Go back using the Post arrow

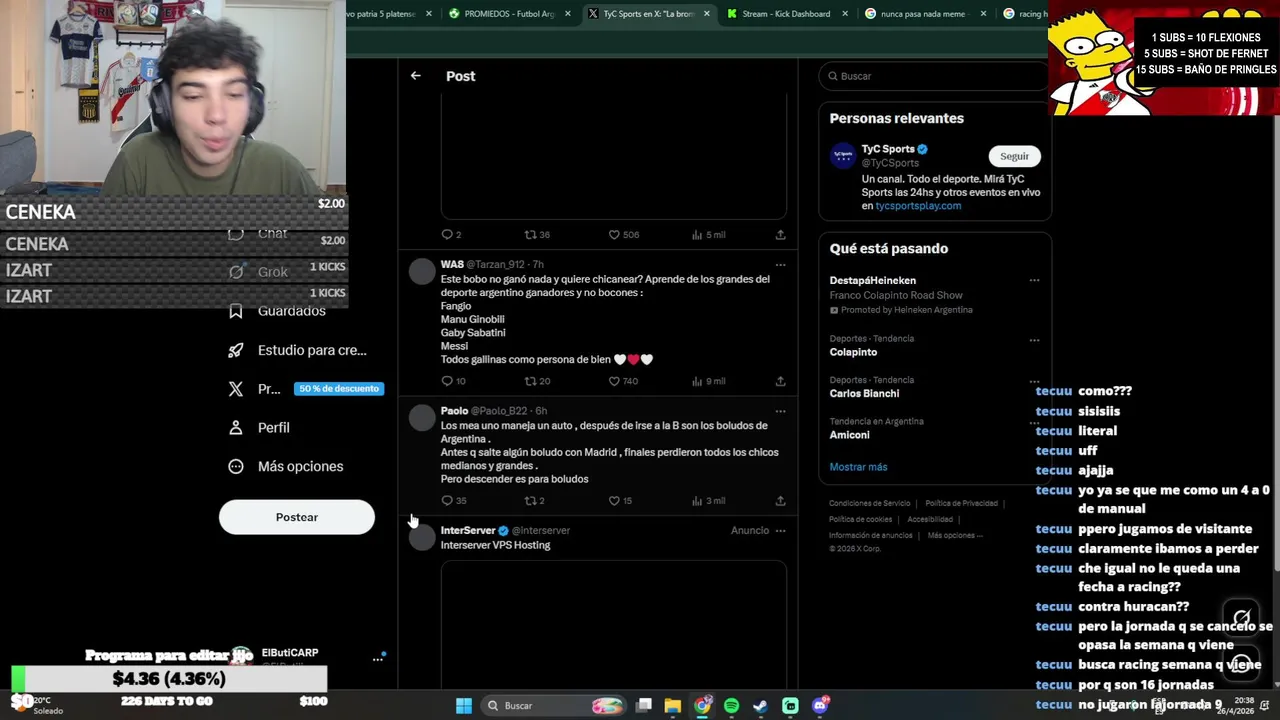(x=415, y=76)
